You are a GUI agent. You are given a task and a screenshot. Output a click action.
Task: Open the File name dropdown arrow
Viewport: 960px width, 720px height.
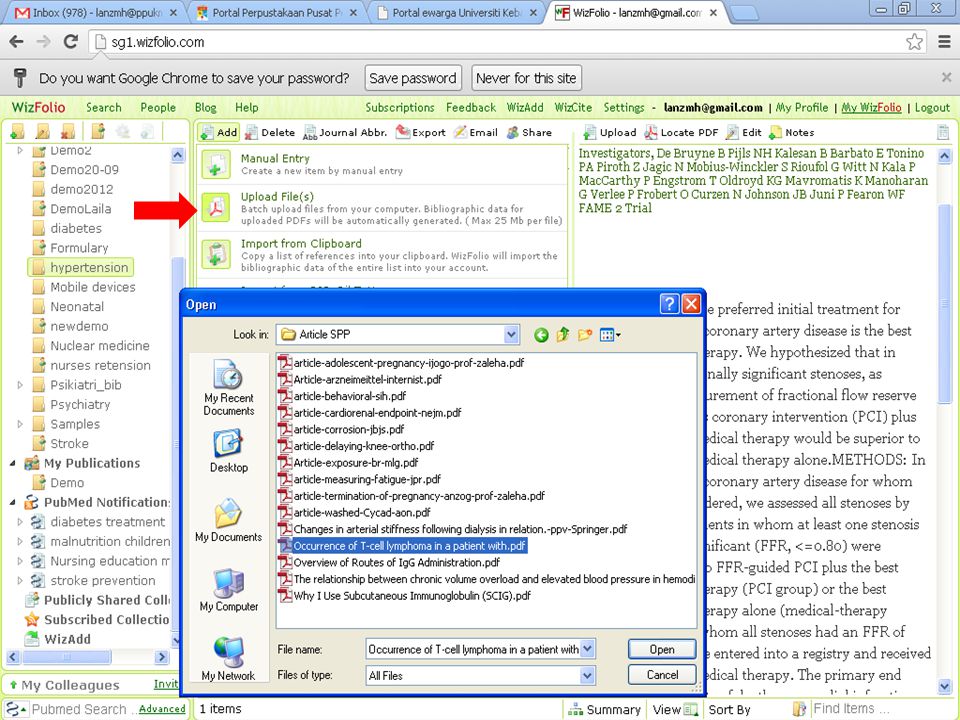tap(587, 648)
